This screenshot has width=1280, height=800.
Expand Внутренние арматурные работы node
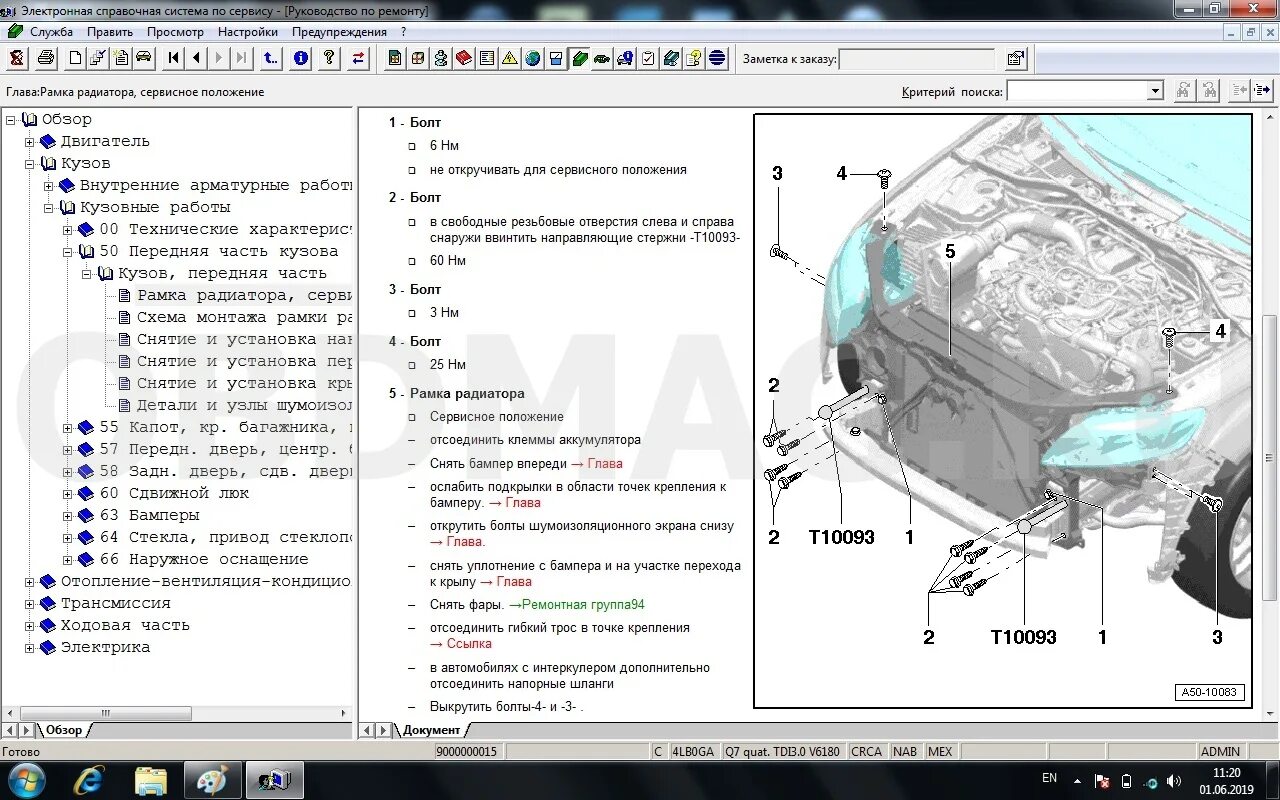click(49, 186)
